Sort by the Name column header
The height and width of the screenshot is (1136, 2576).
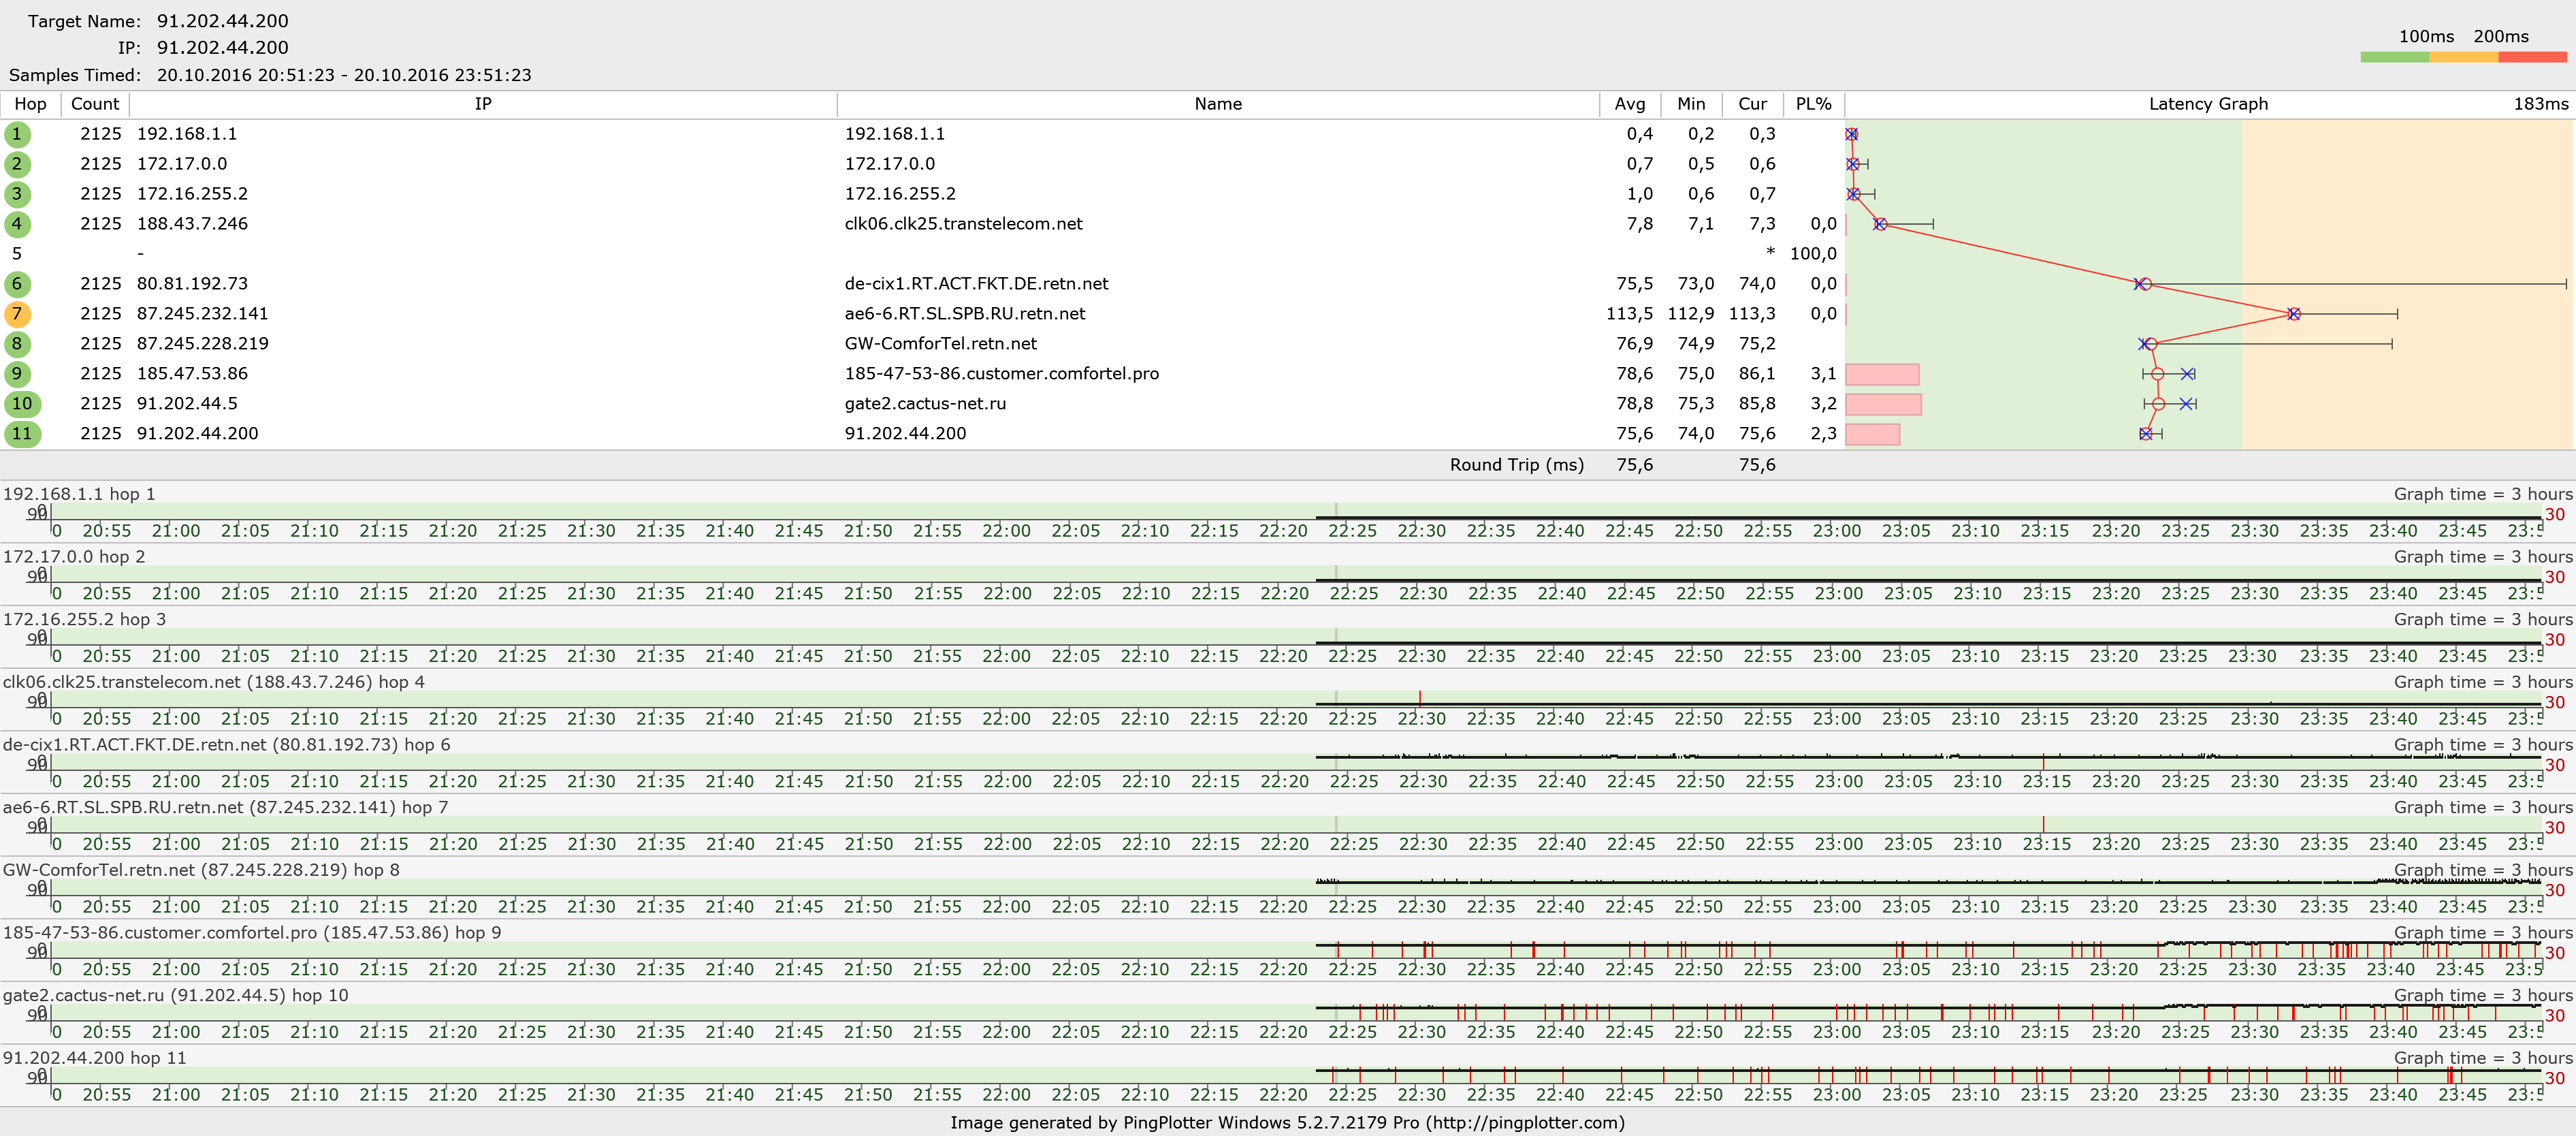[1218, 104]
